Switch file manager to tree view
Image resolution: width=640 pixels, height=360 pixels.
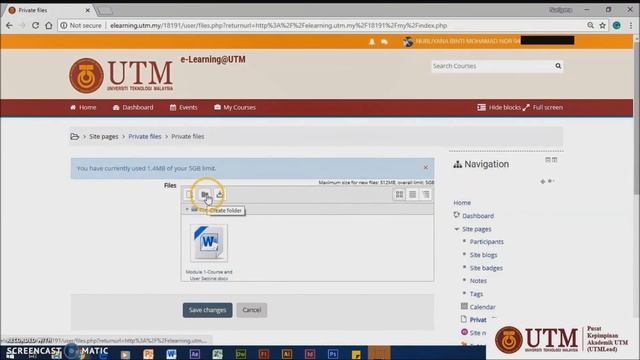pos(426,195)
